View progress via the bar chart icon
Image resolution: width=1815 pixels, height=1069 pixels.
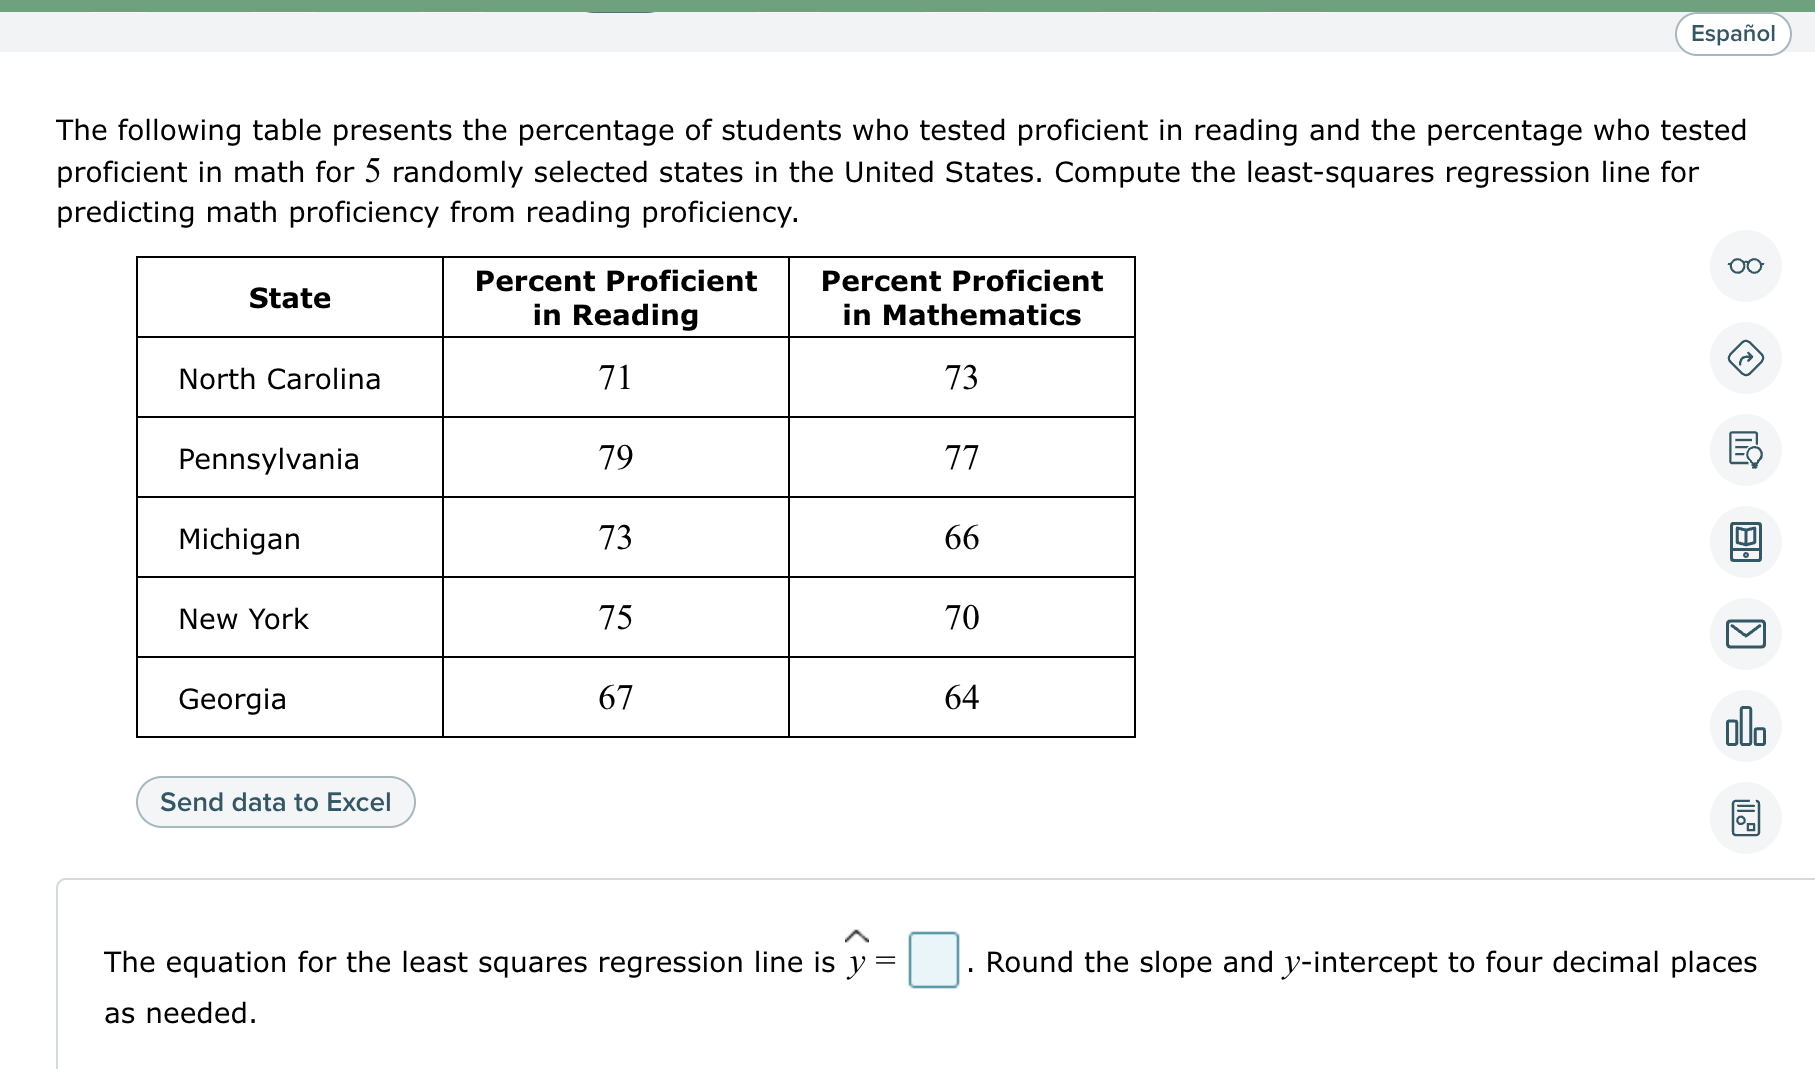pos(1745,727)
